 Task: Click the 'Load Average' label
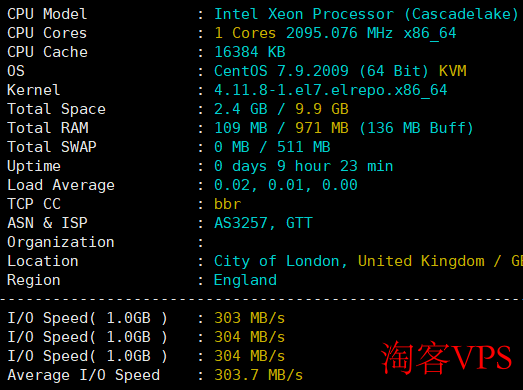pyautogui.click(x=61, y=185)
